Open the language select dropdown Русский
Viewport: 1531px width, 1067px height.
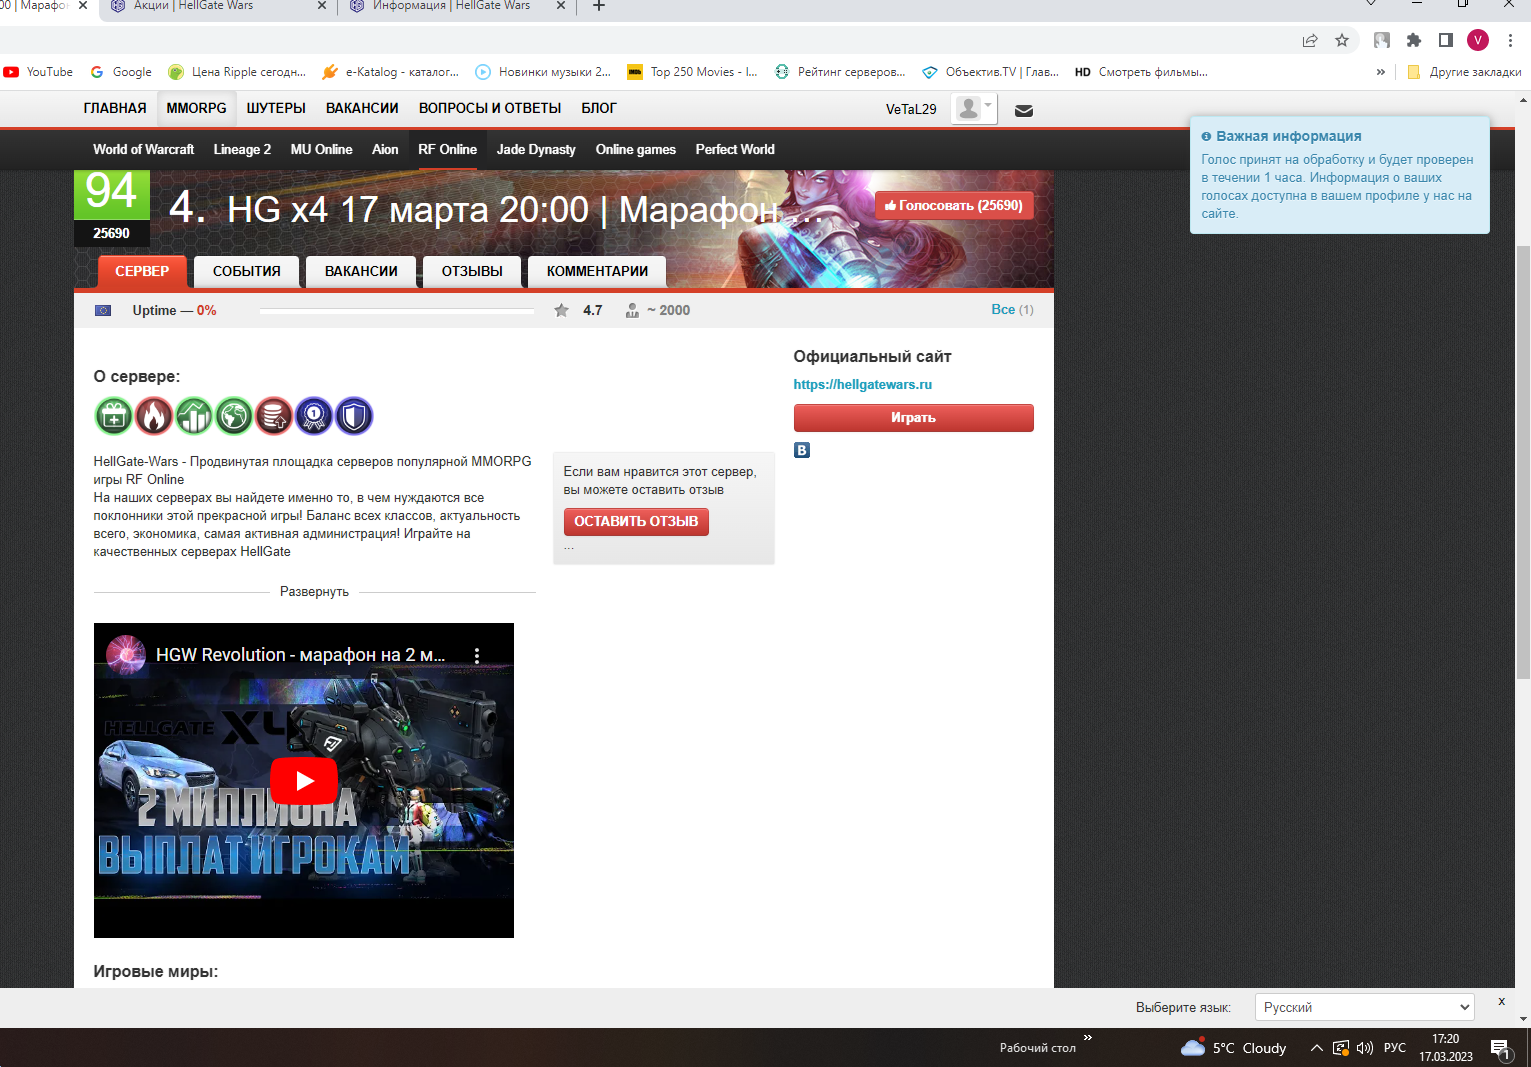click(1365, 1007)
